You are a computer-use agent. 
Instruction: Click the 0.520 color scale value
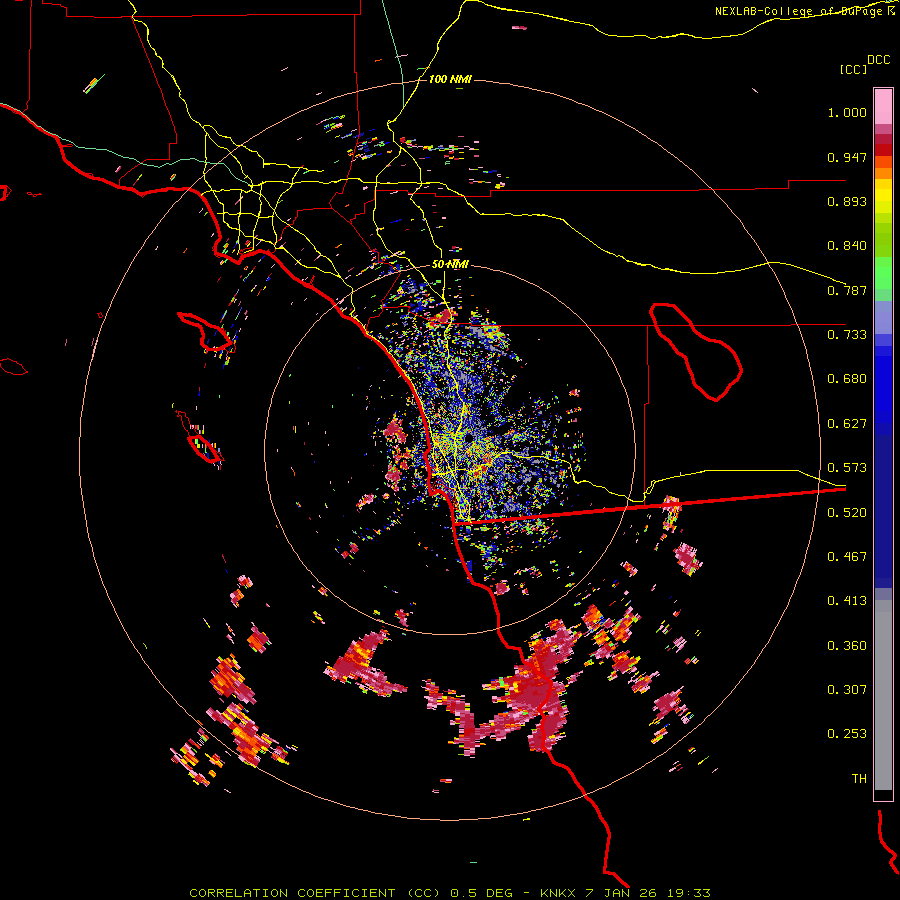[x=847, y=513]
